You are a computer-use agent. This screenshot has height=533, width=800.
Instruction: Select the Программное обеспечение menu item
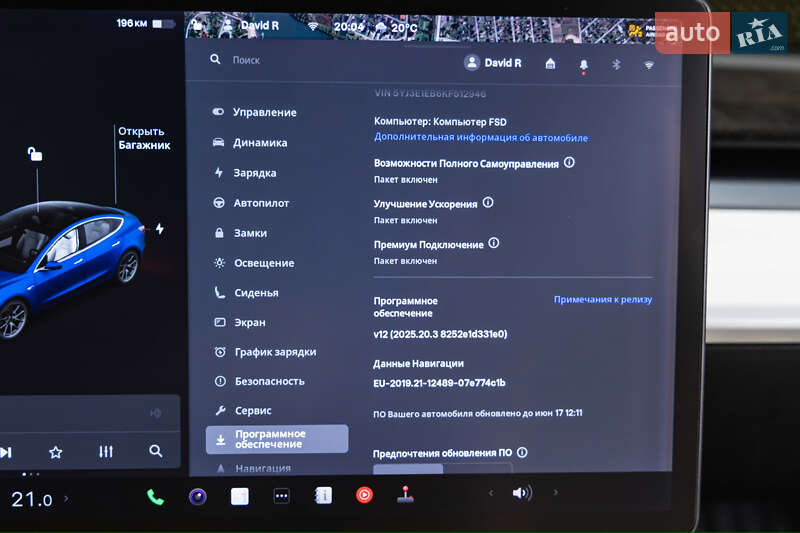pos(277,439)
